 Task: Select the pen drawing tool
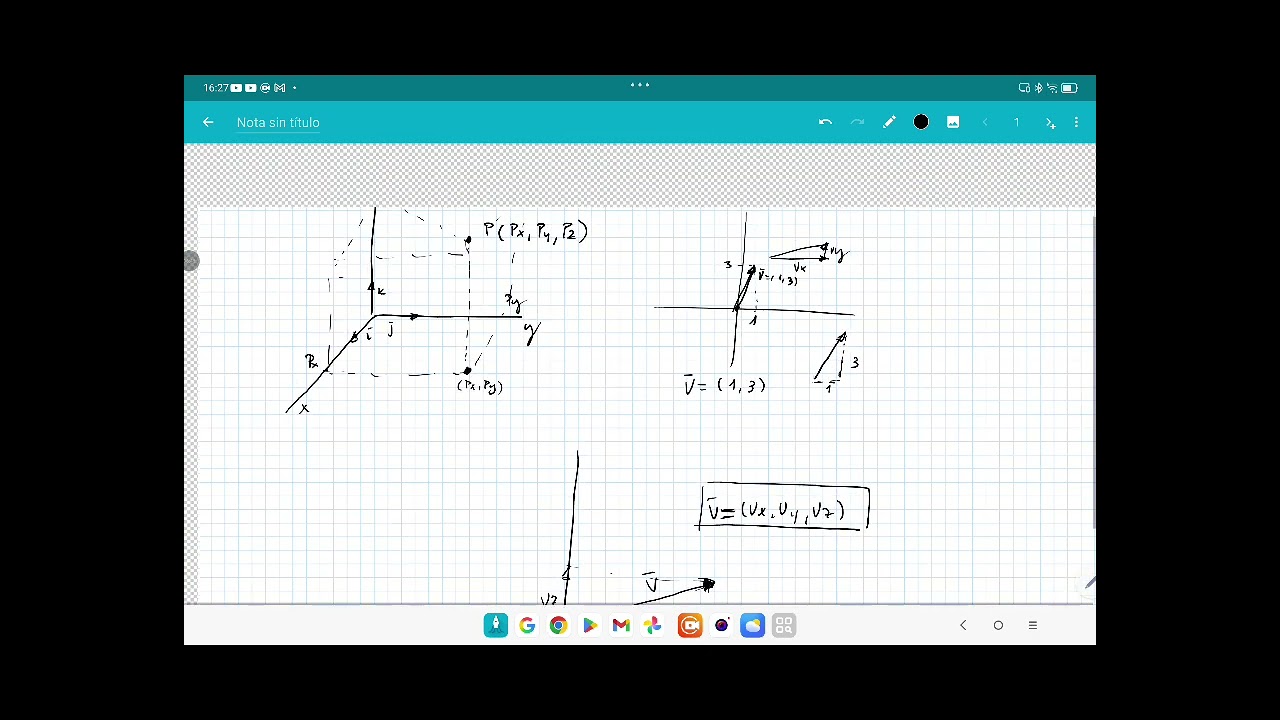(889, 122)
